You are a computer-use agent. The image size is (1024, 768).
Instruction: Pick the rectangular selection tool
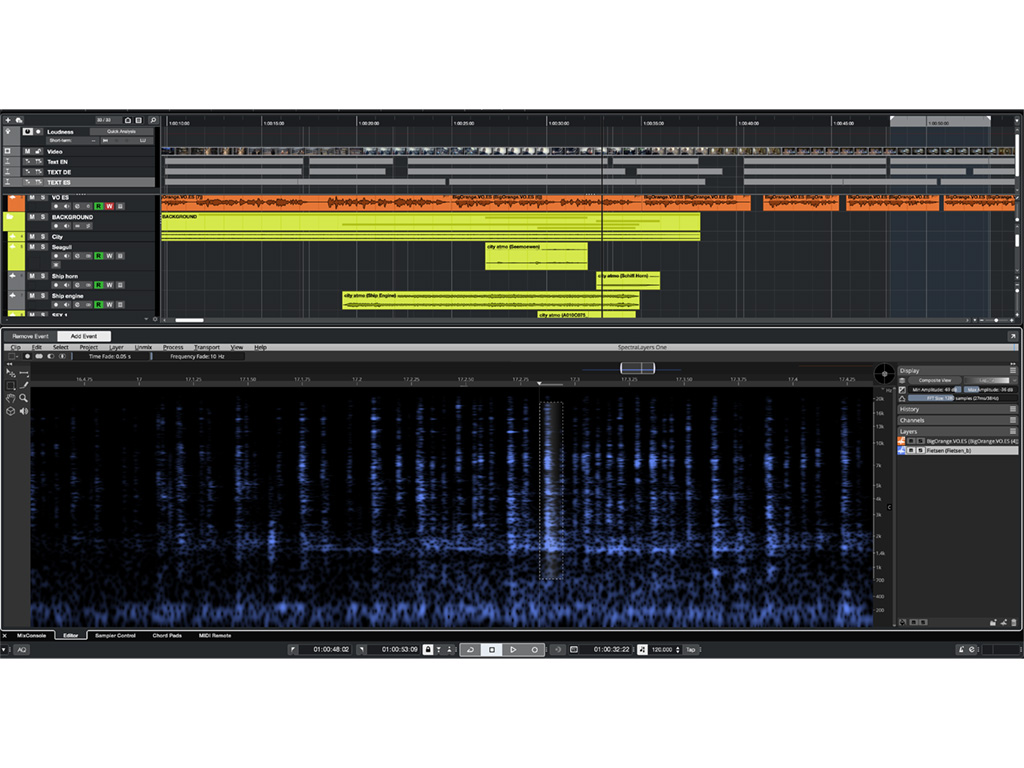11,385
